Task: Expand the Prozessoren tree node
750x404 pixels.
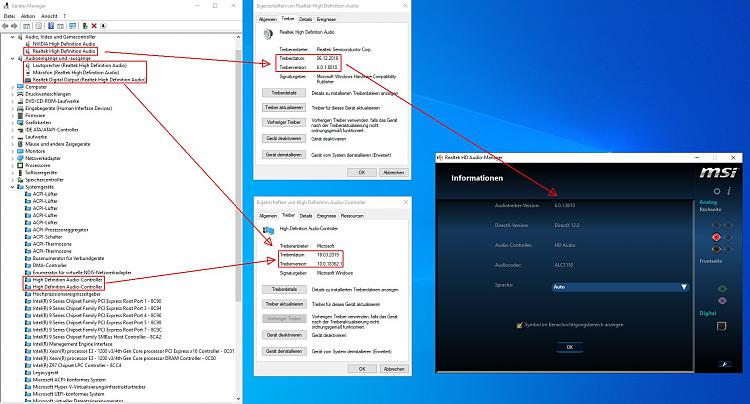Action: (12, 165)
